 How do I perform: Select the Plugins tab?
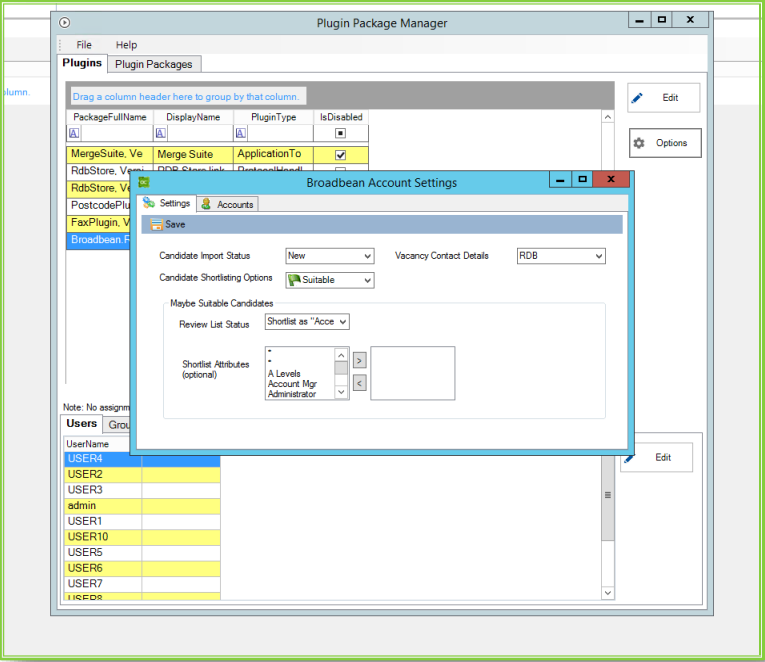coord(82,63)
